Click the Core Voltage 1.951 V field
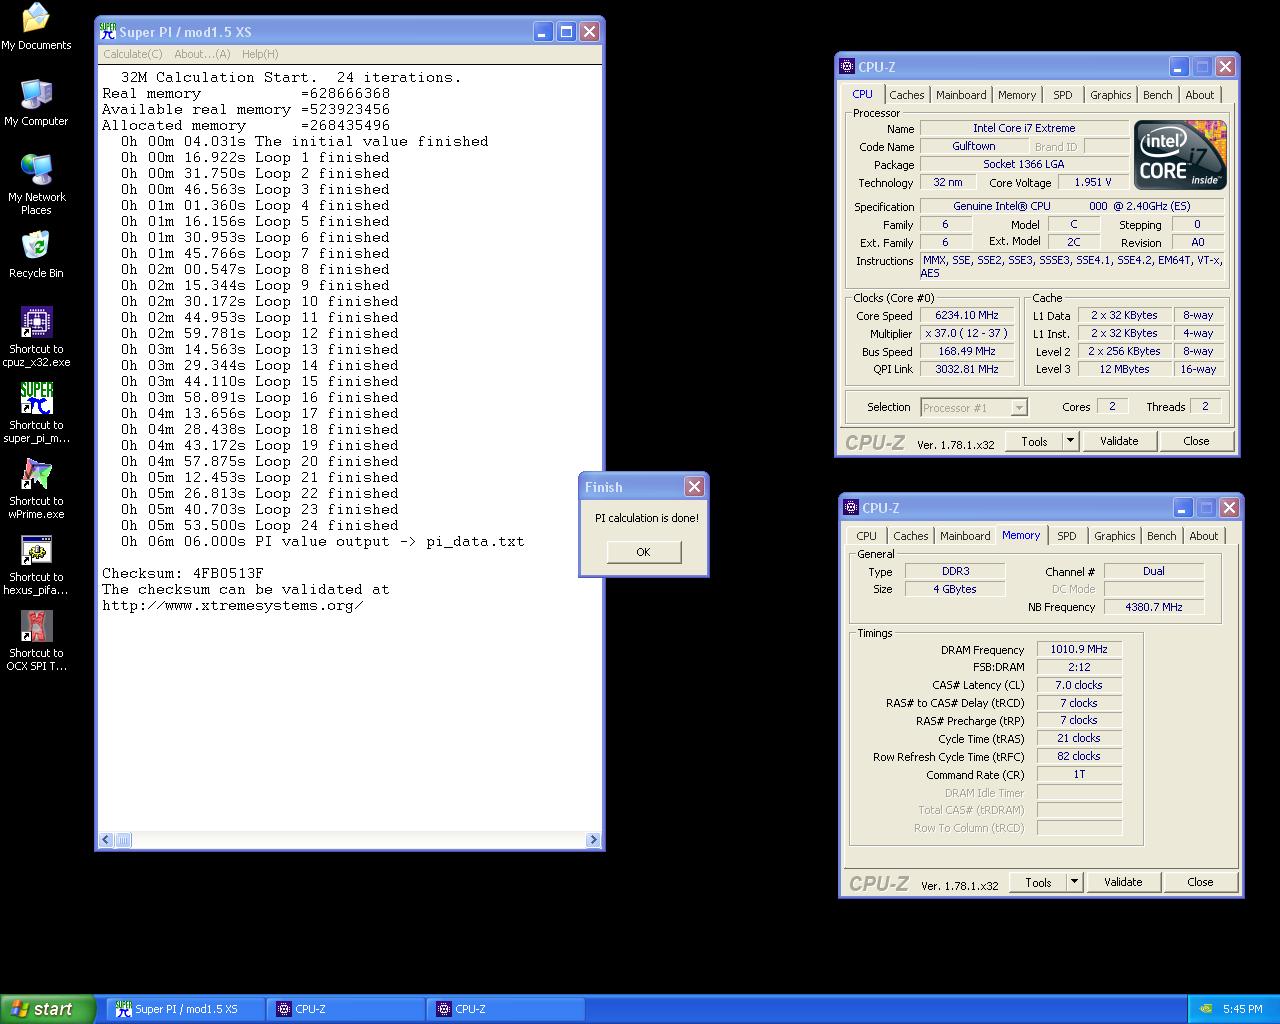The width and height of the screenshot is (1280, 1024). coord(1093,183)
